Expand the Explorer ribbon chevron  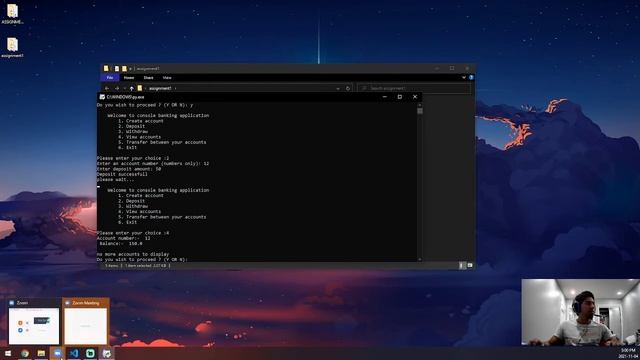(464, 78)
